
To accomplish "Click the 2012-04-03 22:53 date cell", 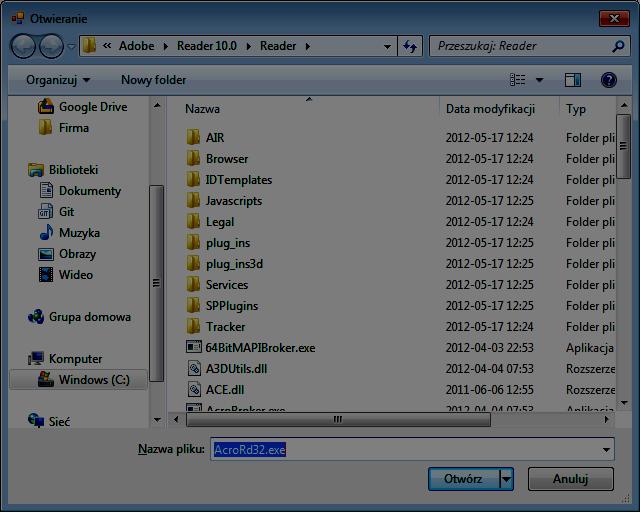I will (489, 347).
